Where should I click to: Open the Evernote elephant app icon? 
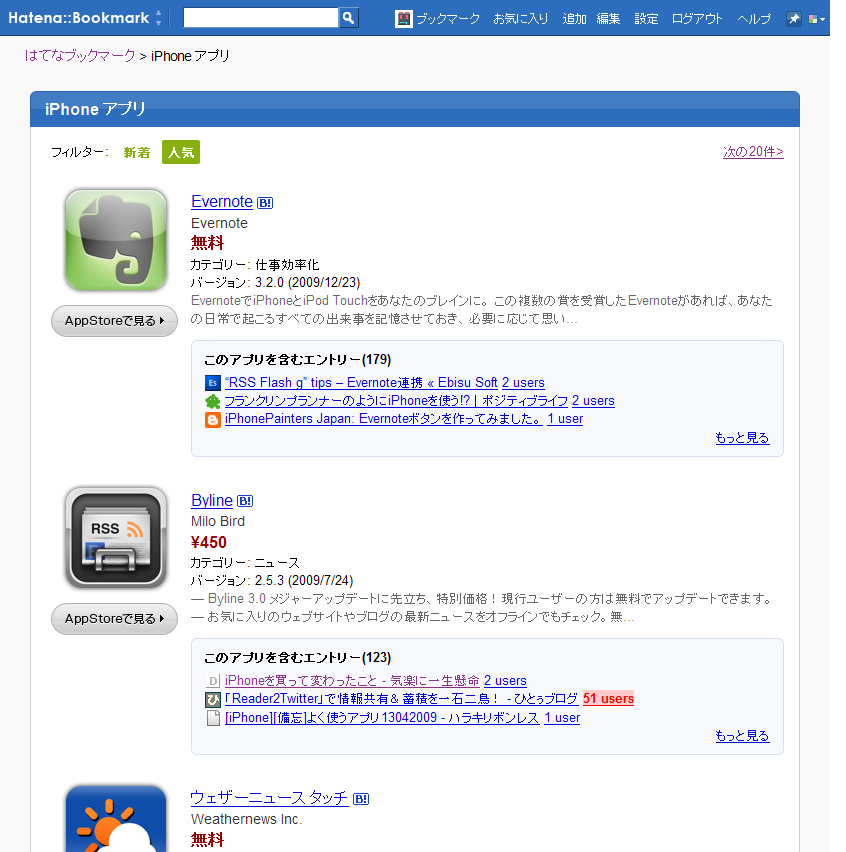tap(116, 240)
